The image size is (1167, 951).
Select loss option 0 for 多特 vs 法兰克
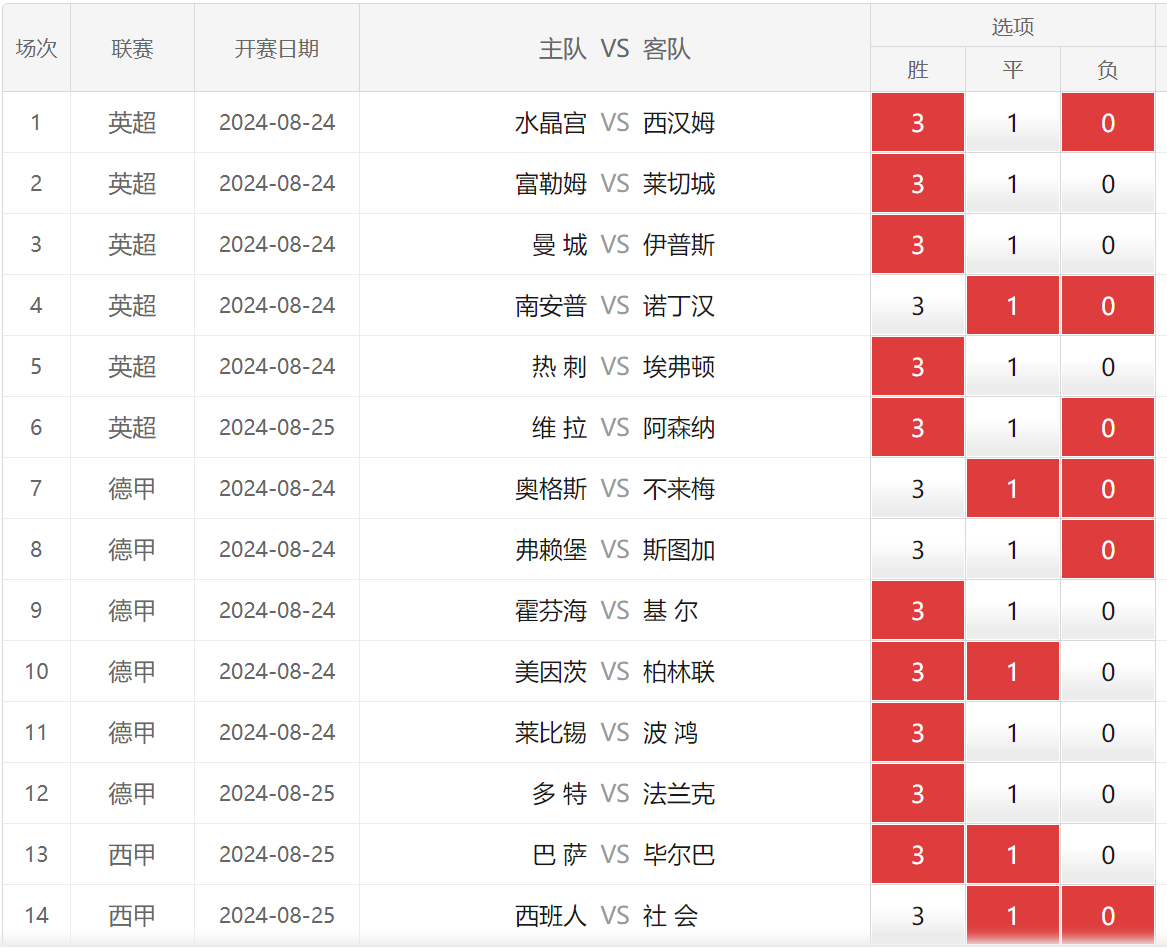pyautogui.click(x=1107, y=793)
